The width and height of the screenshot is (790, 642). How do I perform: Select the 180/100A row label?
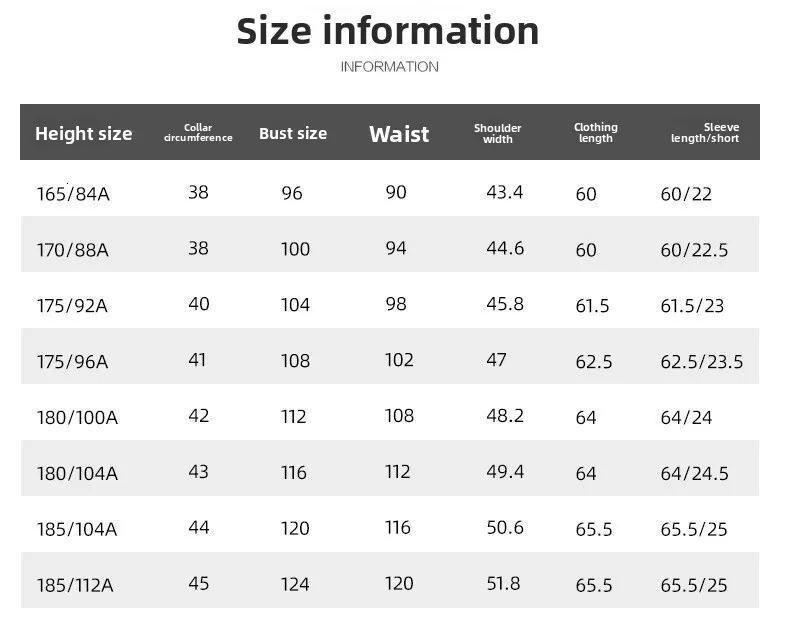tap(77, 417)
